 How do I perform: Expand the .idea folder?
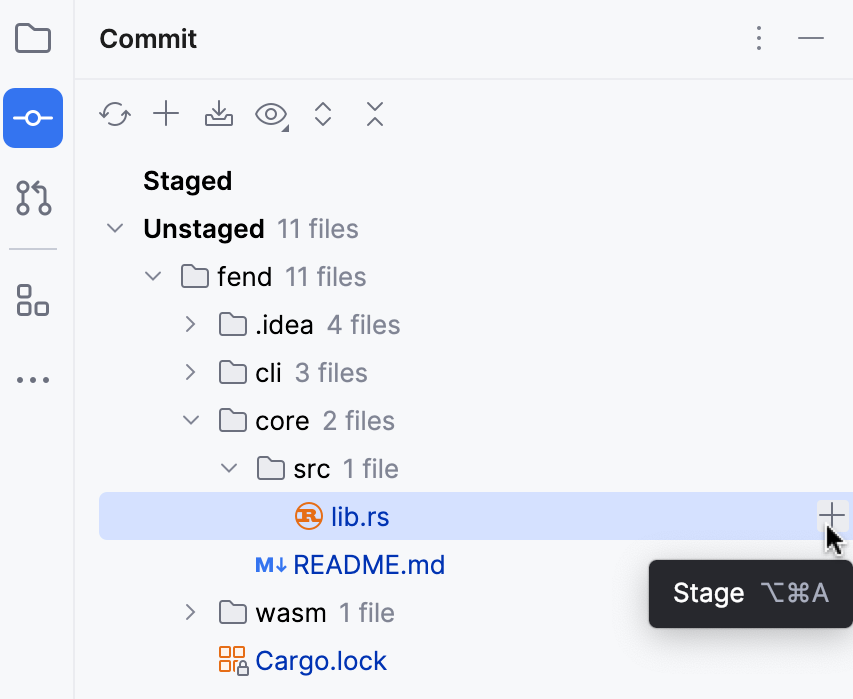190,324
